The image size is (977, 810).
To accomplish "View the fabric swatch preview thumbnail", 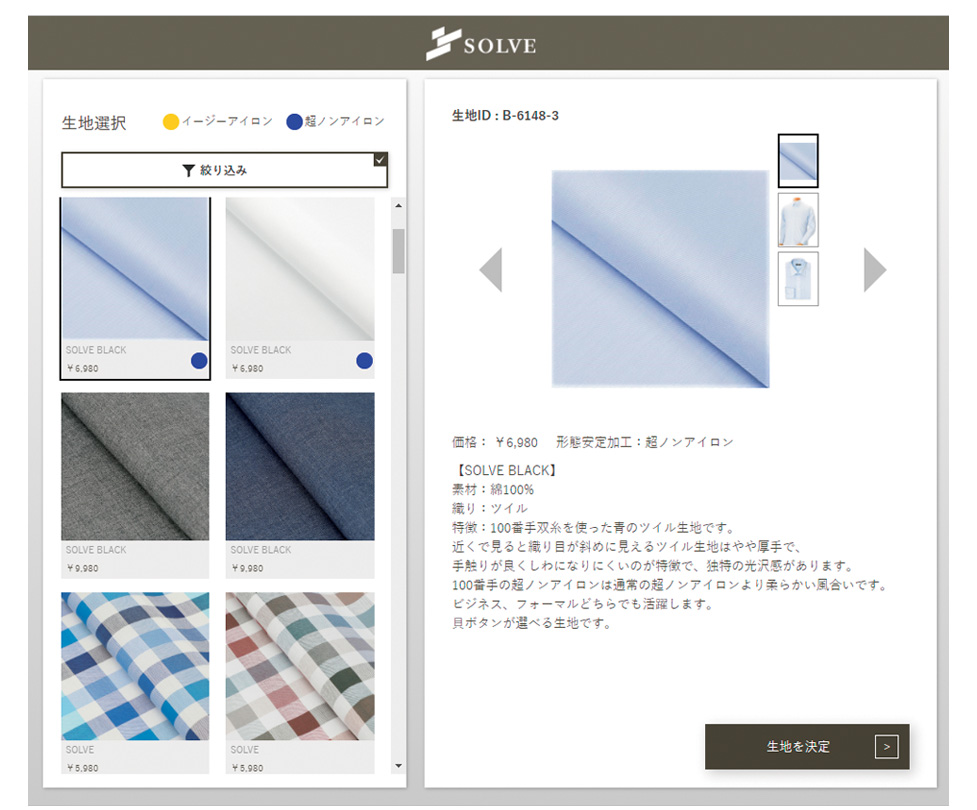I will coord(798,161).
